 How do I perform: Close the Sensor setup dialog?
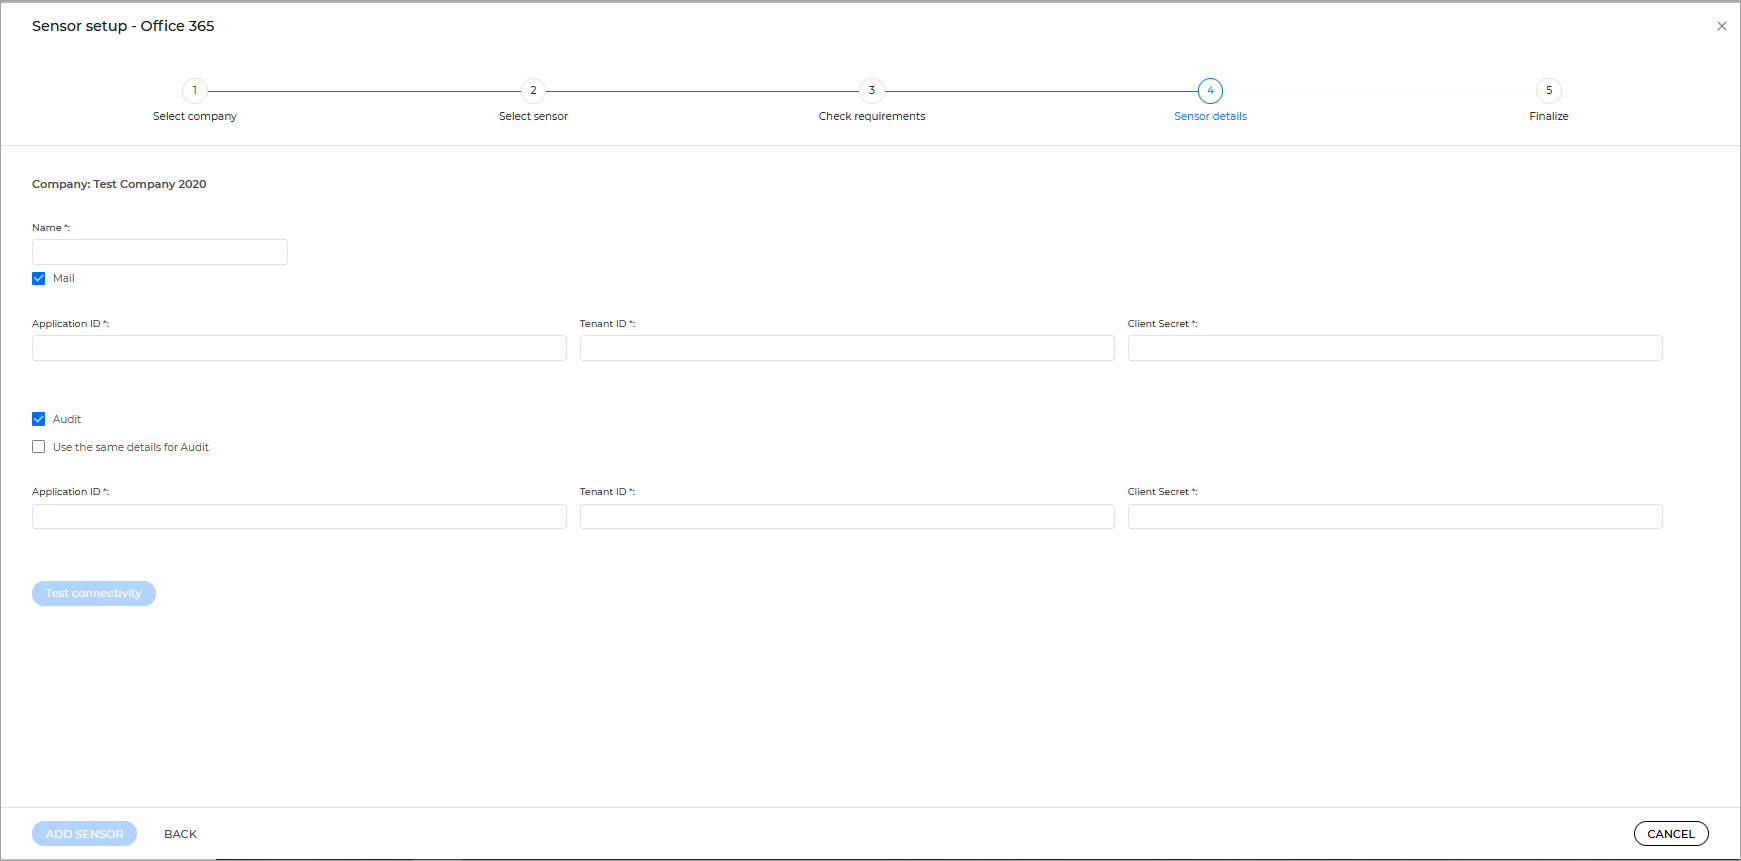pyautogui.click(x=1721, y=26)
